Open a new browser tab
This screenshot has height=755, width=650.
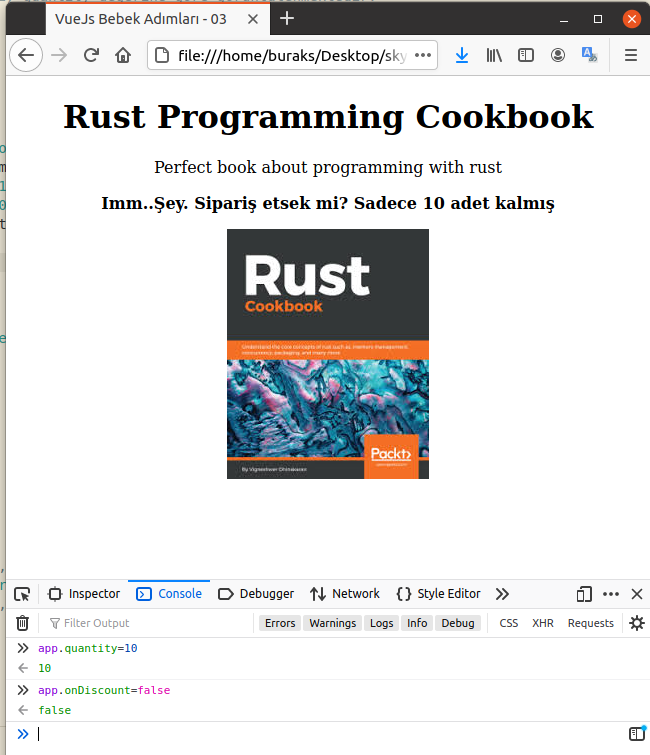(x=287, y=18)
